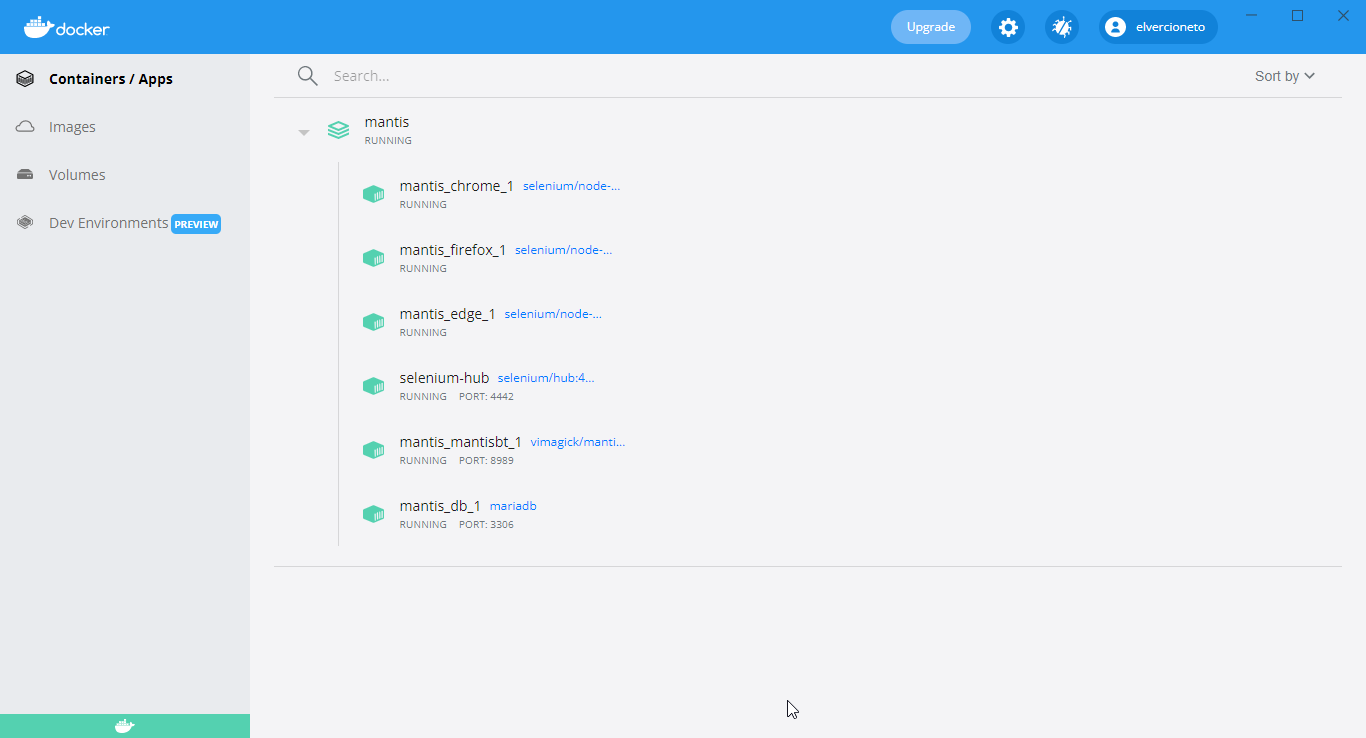Click the Containers / Apps sidebar icon
The image size is (1366, 738).
coord(26,79)
